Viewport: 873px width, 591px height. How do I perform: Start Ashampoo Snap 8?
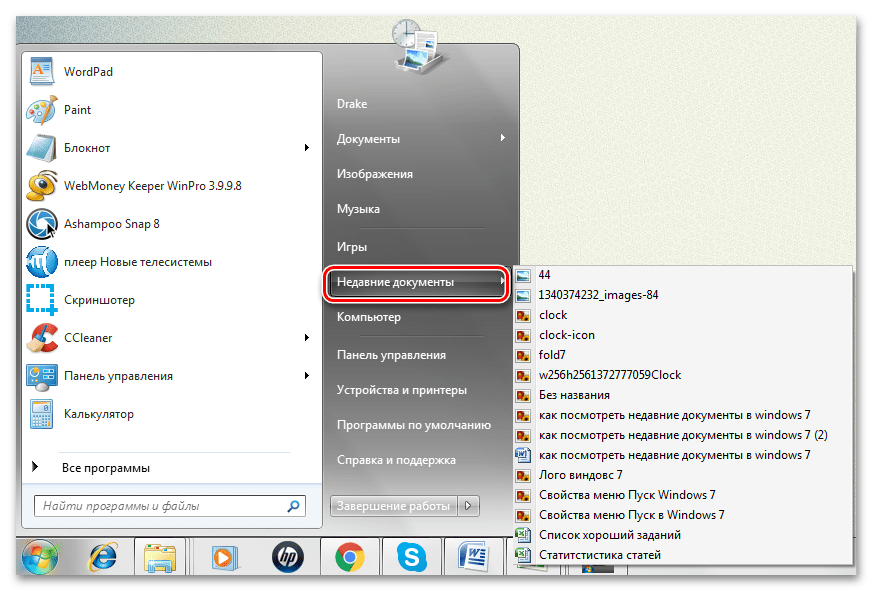click(111, 224)
